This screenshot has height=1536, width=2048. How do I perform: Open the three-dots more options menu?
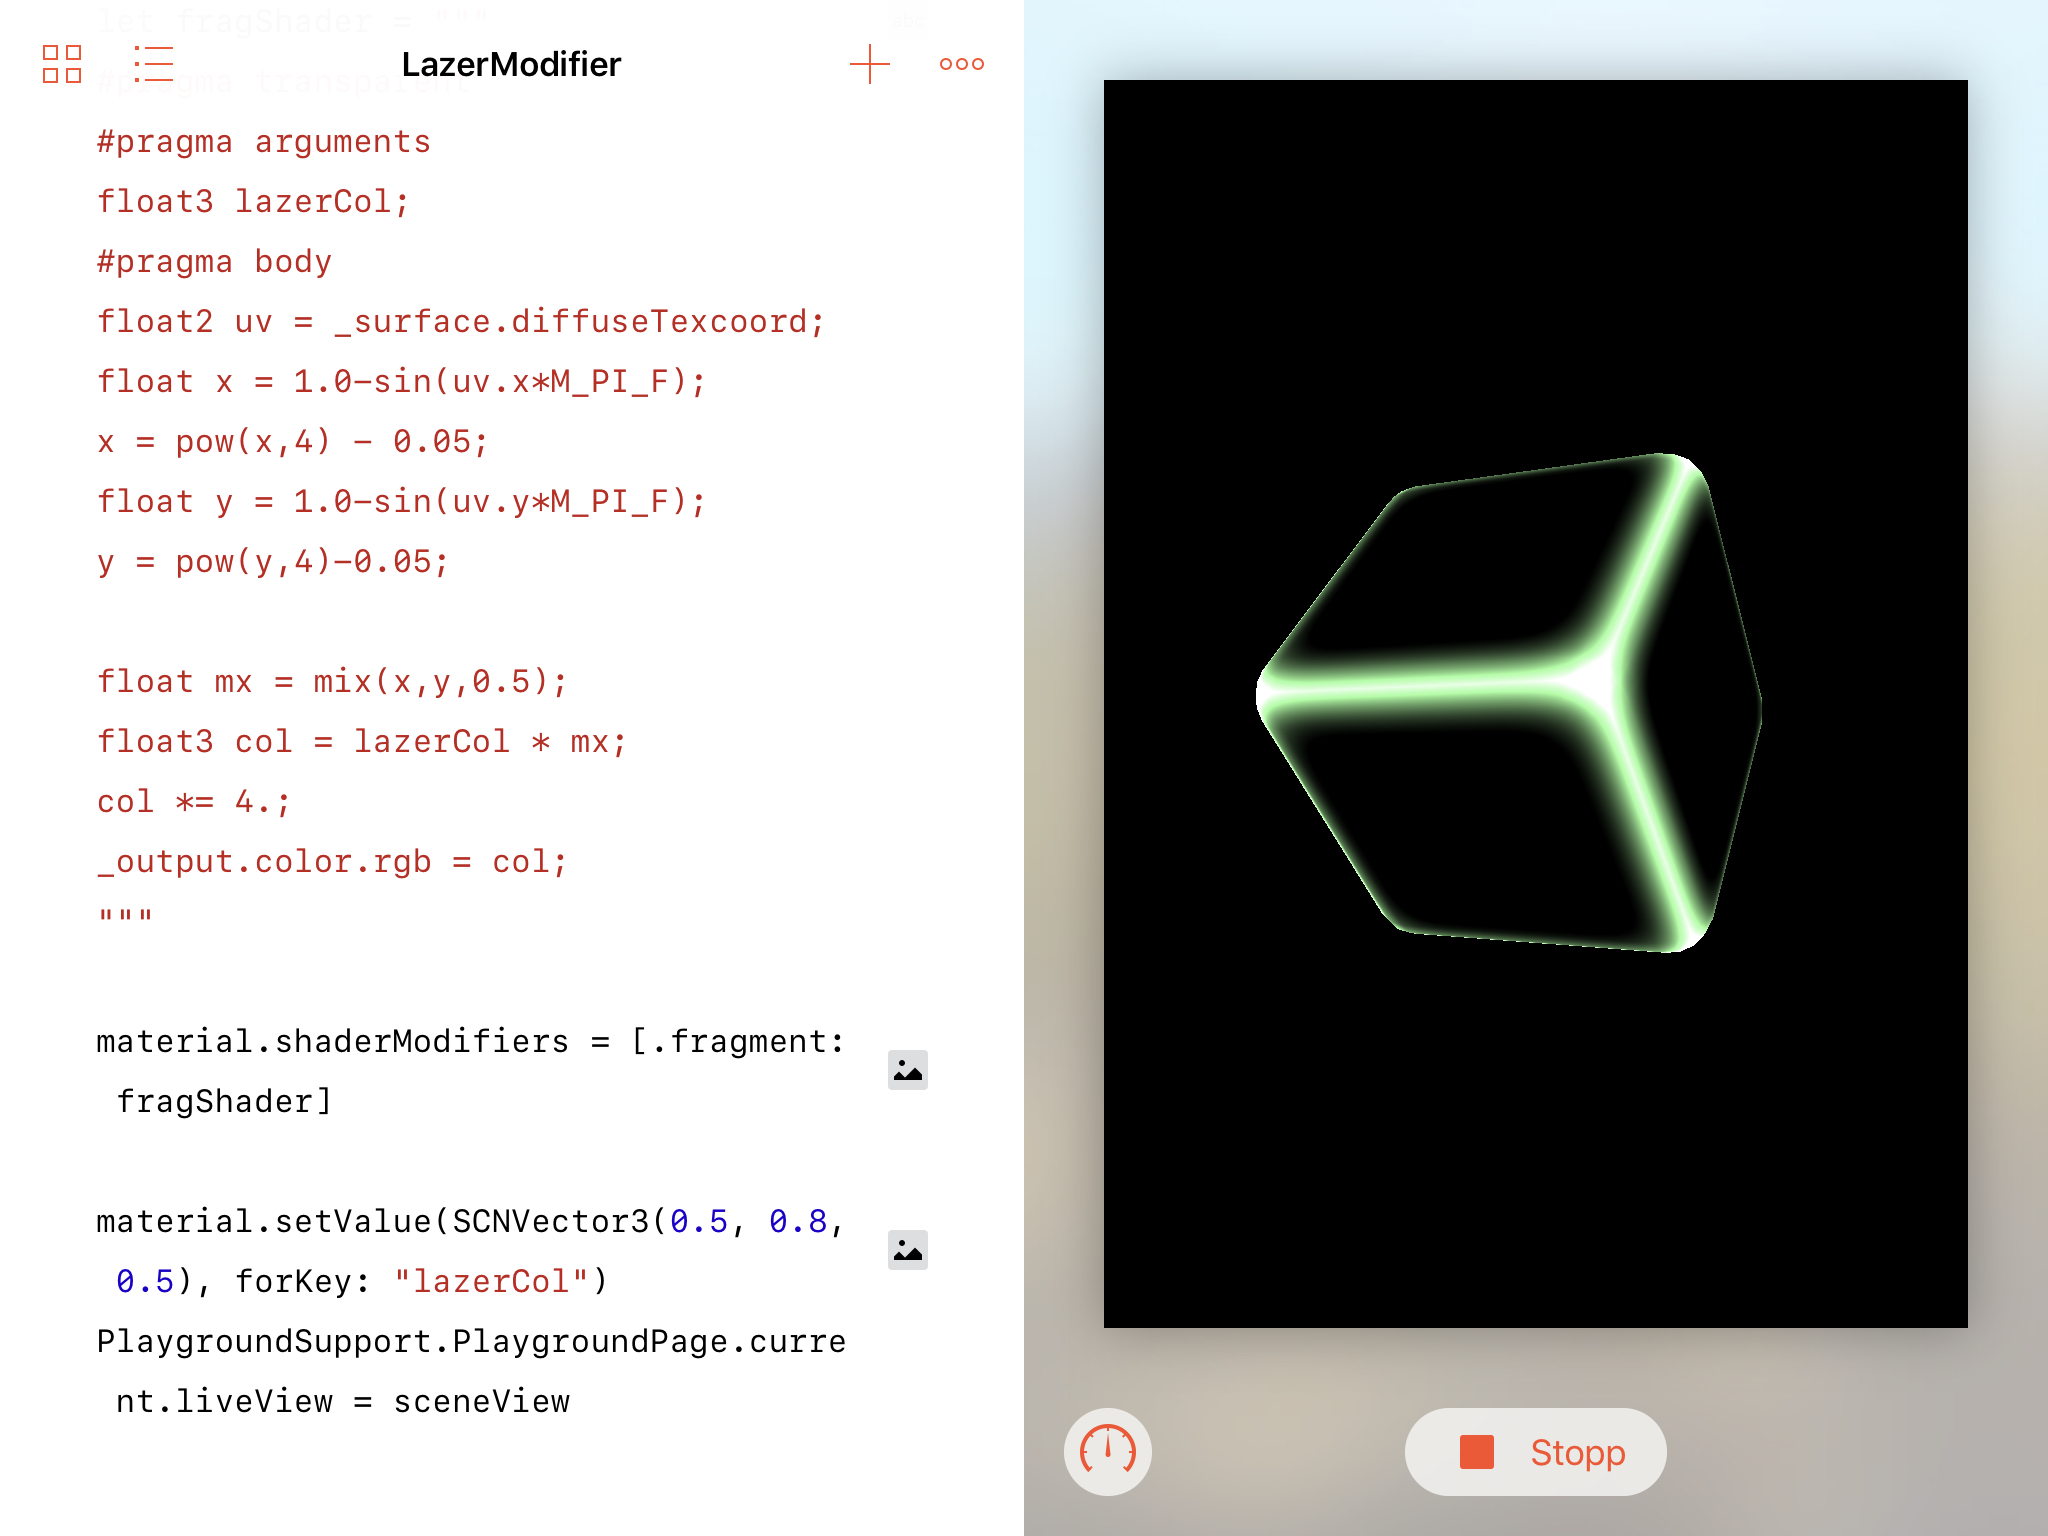point(962,64)
